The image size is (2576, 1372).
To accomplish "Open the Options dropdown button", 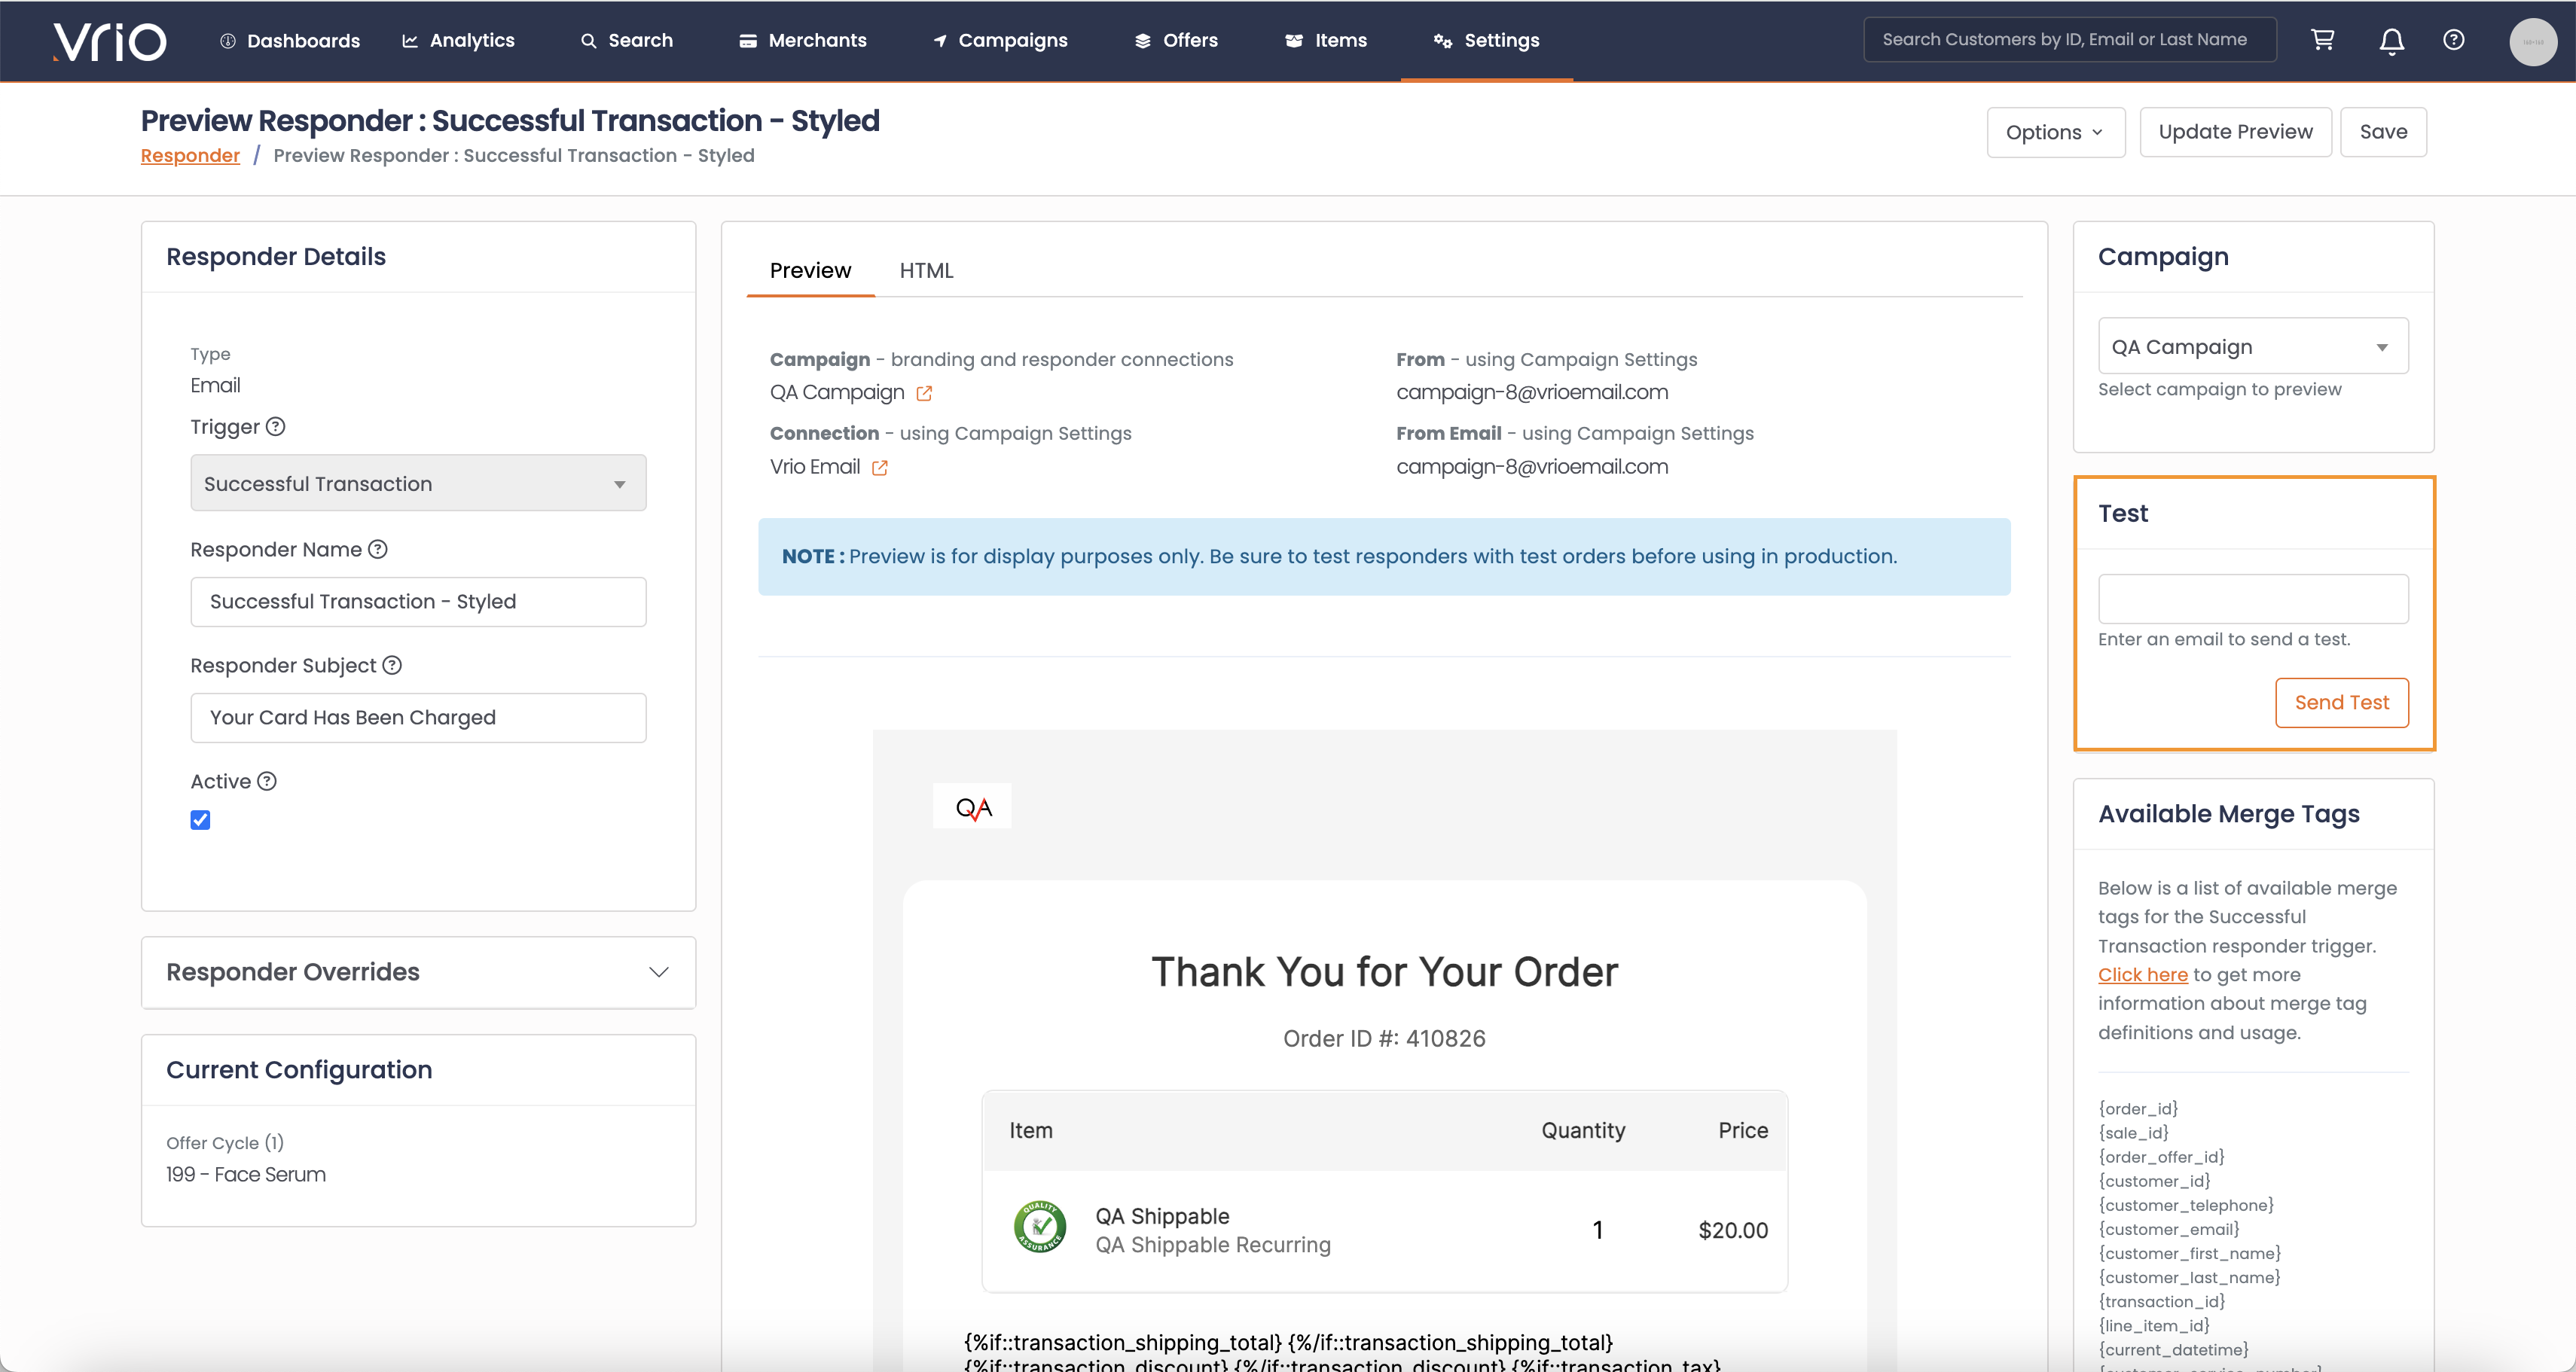I will (2055, 132).
